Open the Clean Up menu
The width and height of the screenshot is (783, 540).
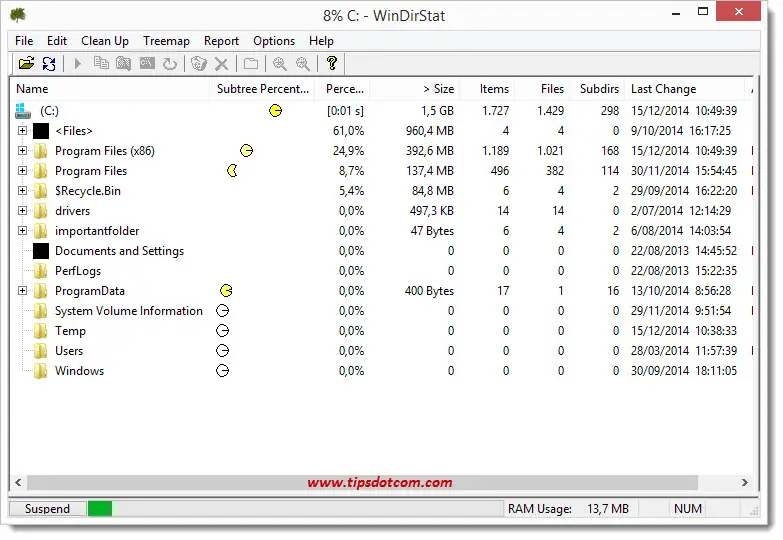pyautogui.click(x=105, y=41)
